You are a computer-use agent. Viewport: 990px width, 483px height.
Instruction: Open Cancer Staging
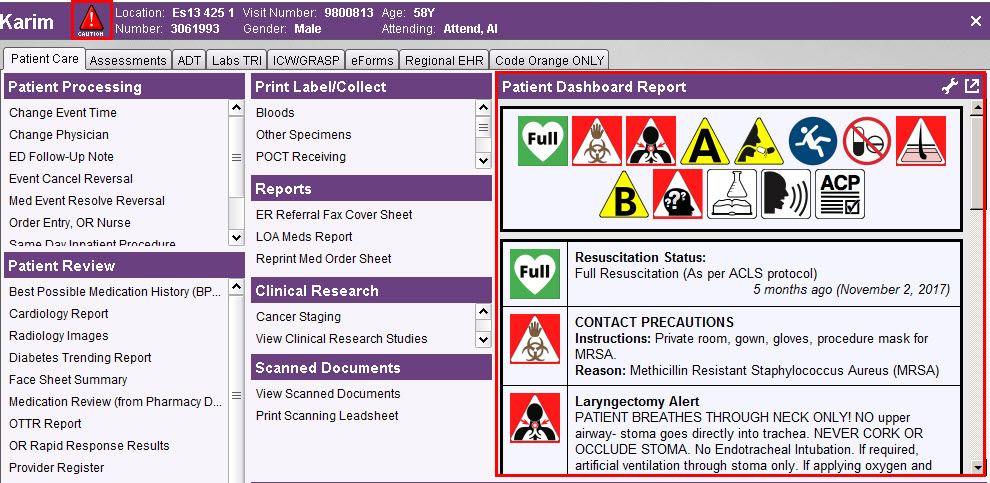[298, 318]
